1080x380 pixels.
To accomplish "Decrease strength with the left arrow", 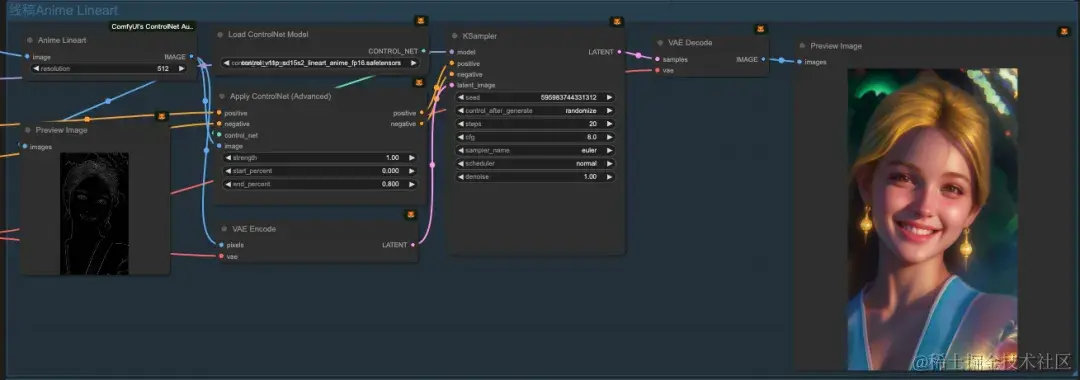I will tap(228, 158).
